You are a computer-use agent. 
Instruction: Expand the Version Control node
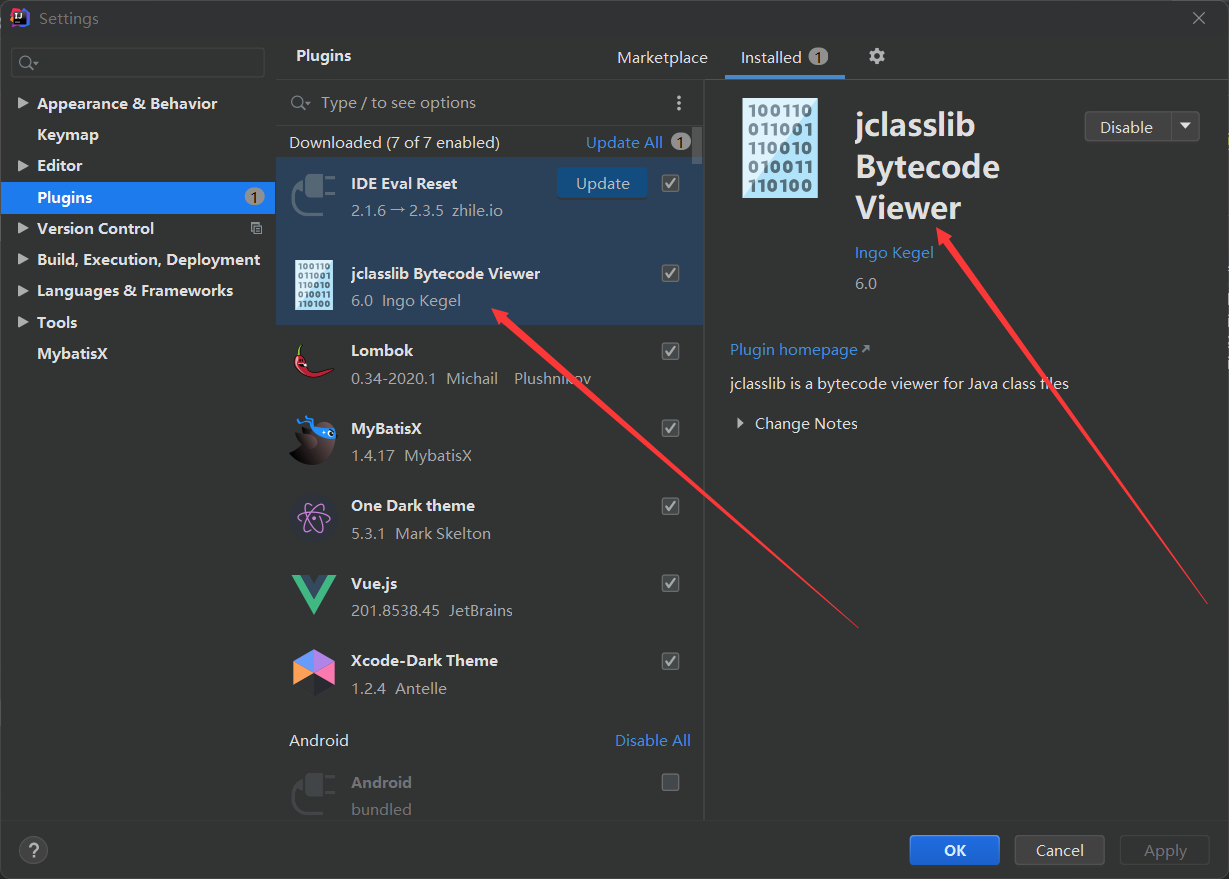pos(23,228)
